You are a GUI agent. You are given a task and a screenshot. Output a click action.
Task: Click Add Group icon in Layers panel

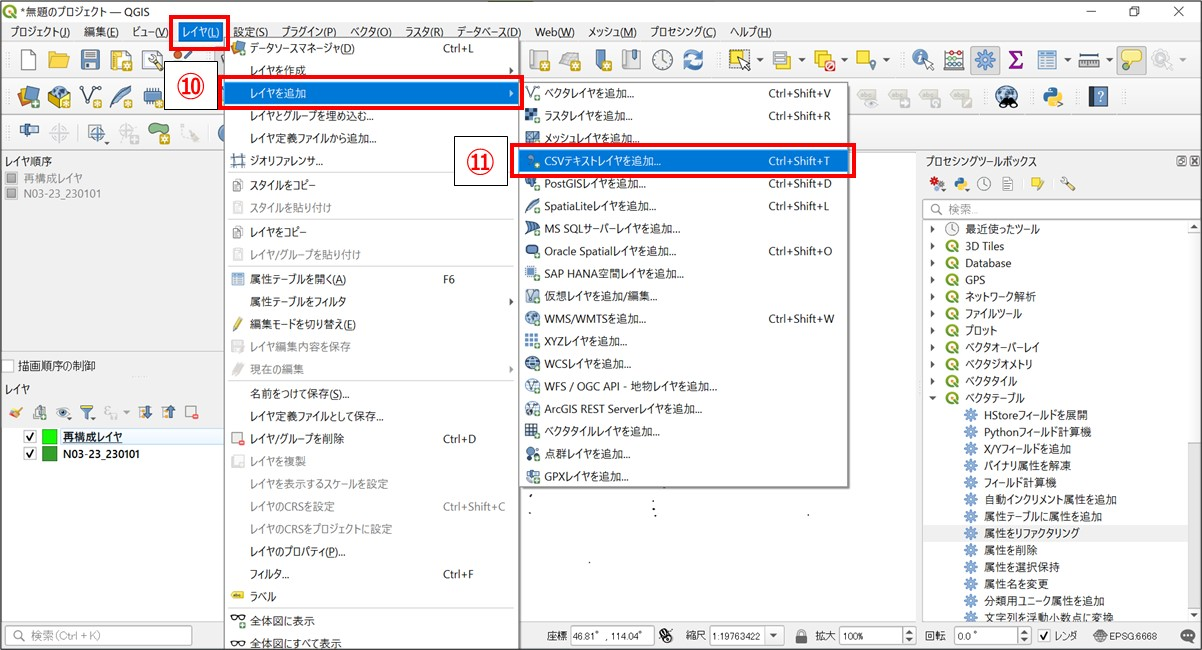click(x=39, y=411)
